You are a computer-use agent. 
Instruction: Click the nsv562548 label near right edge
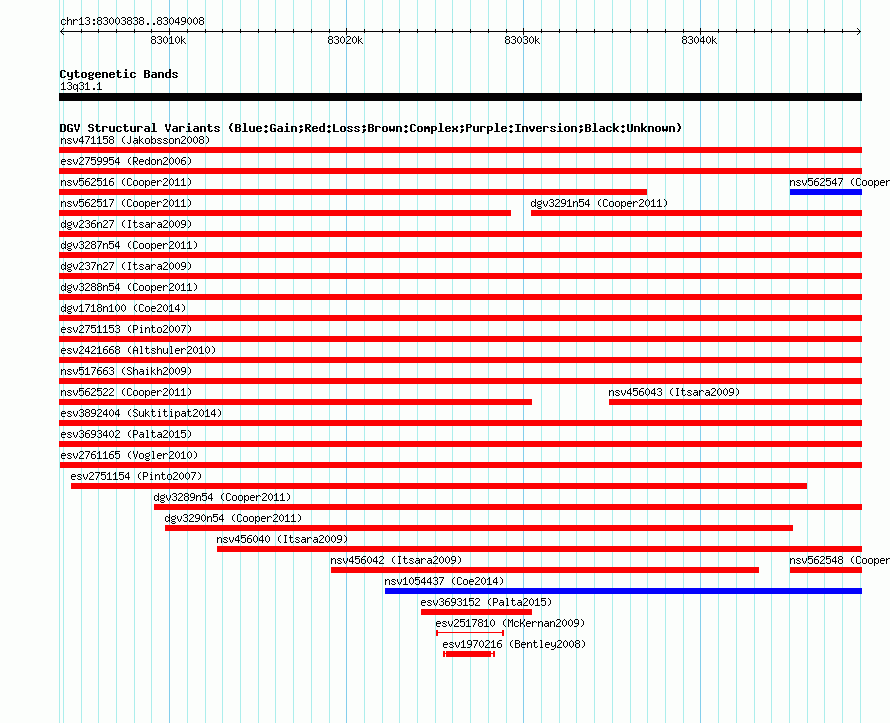tap(839, 560)
